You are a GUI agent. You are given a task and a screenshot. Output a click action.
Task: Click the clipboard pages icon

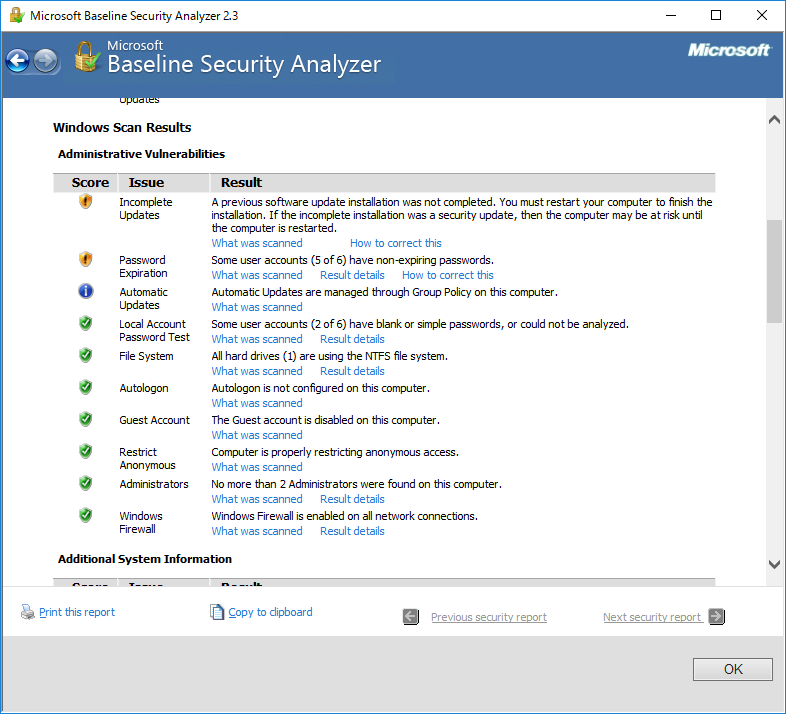[217, 612]
